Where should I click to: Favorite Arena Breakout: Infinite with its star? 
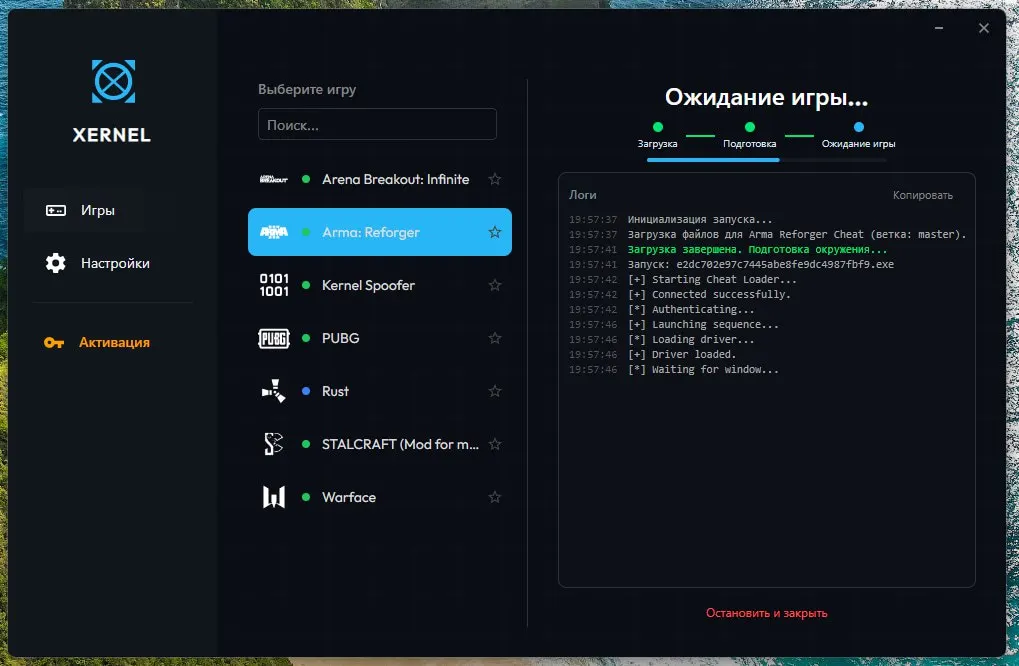pos(495,179)
